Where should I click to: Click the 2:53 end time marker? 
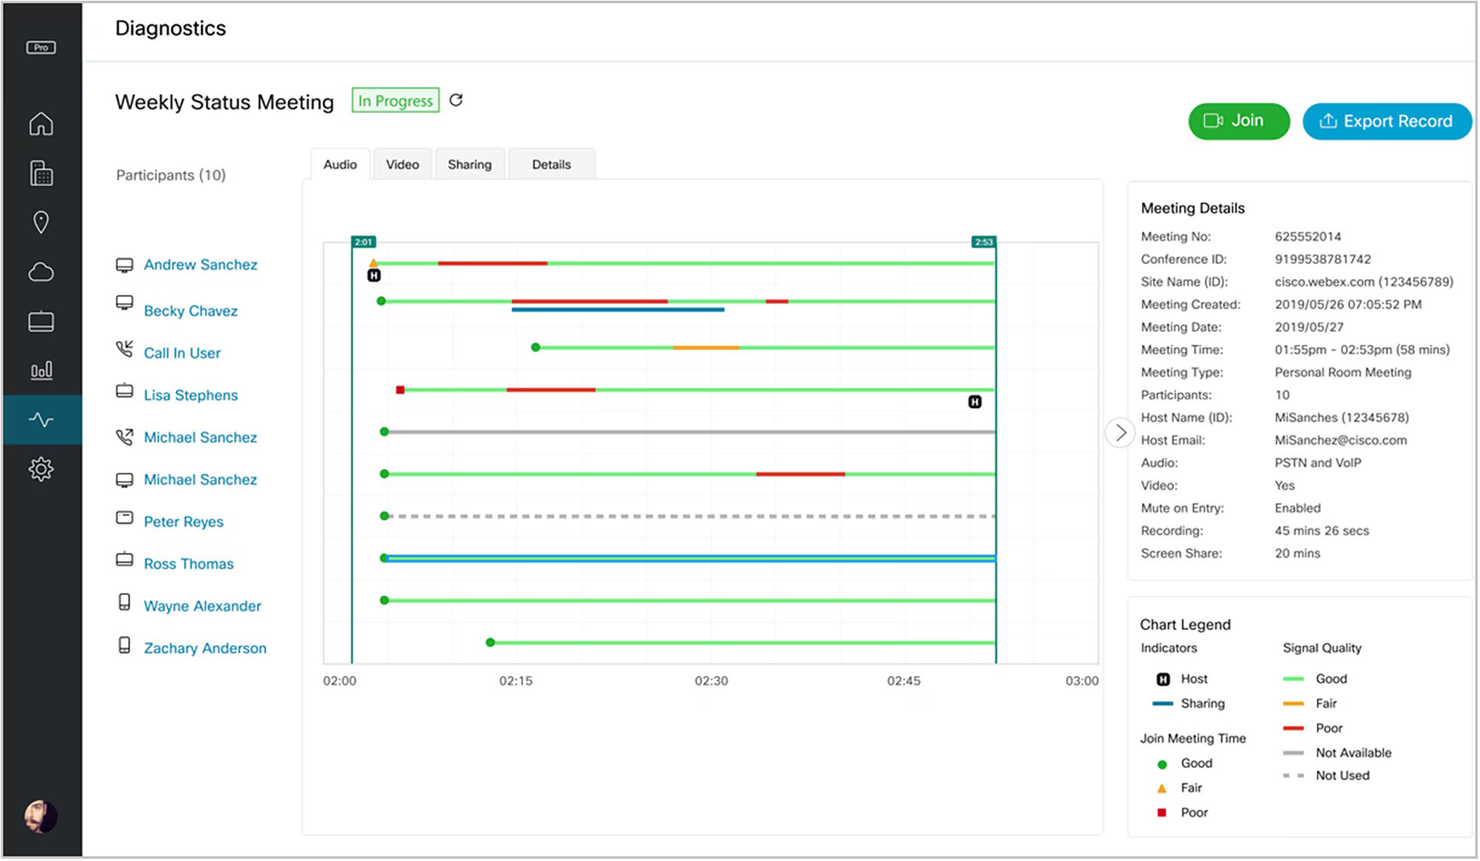(x=984, y=242)
